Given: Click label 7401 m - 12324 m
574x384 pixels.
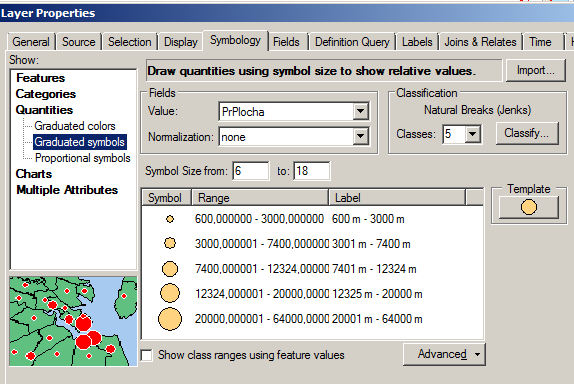Looking at the screenshot, I should coord(374,269).
